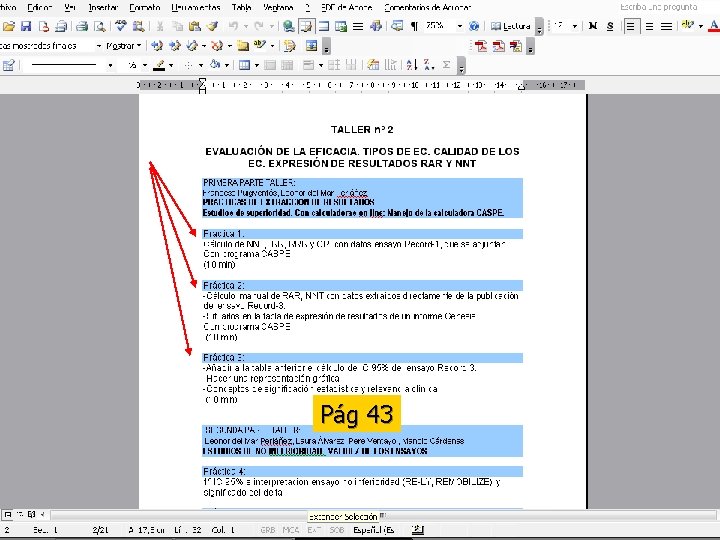Click the Save (floppy disk) icon
This screenshot has height=540, width=720.
pos(26,26)
